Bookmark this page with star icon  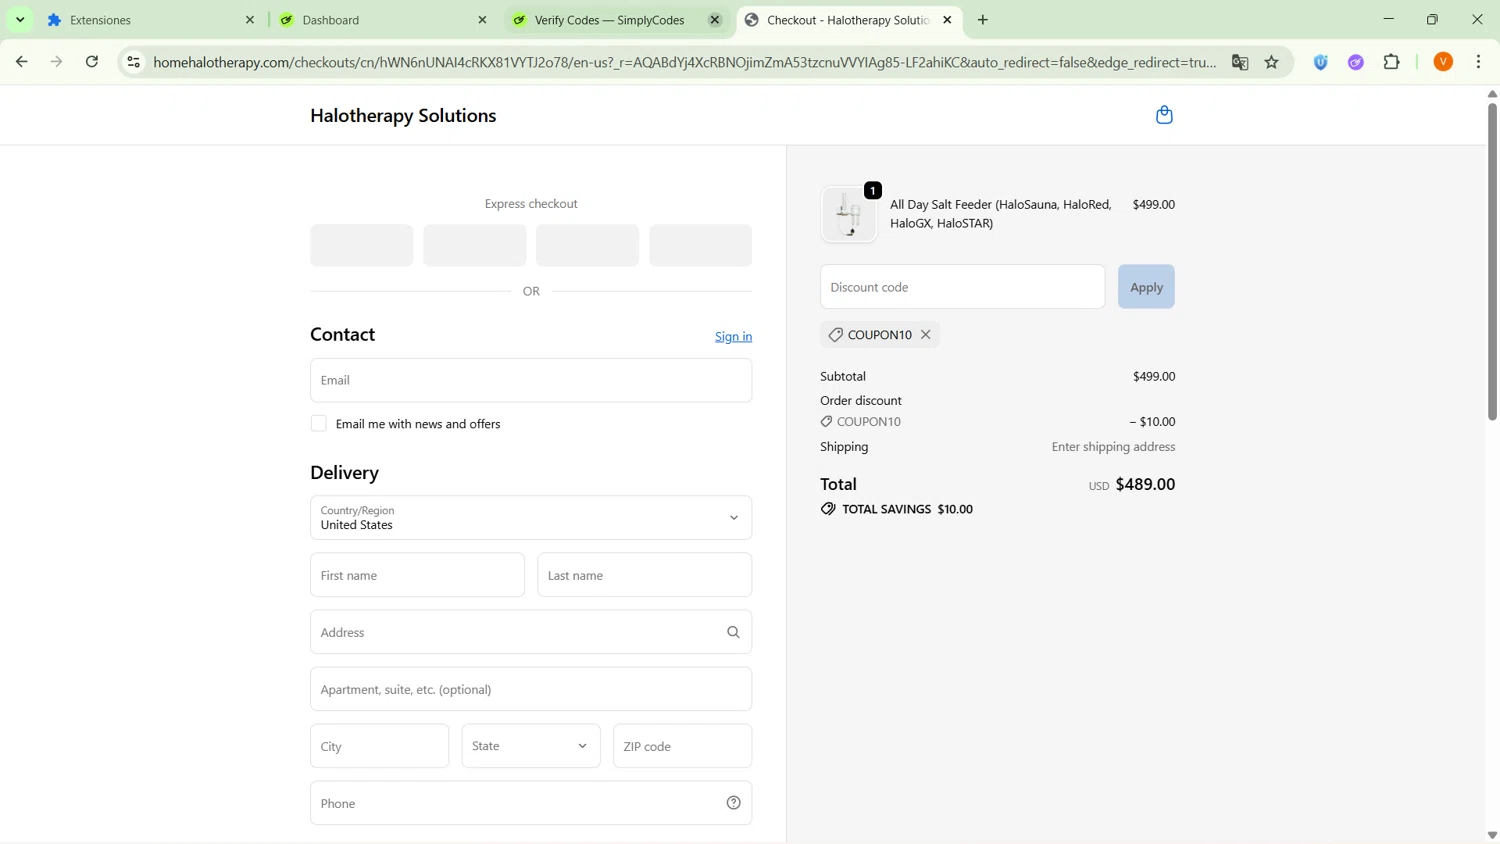pos(1272,62)
